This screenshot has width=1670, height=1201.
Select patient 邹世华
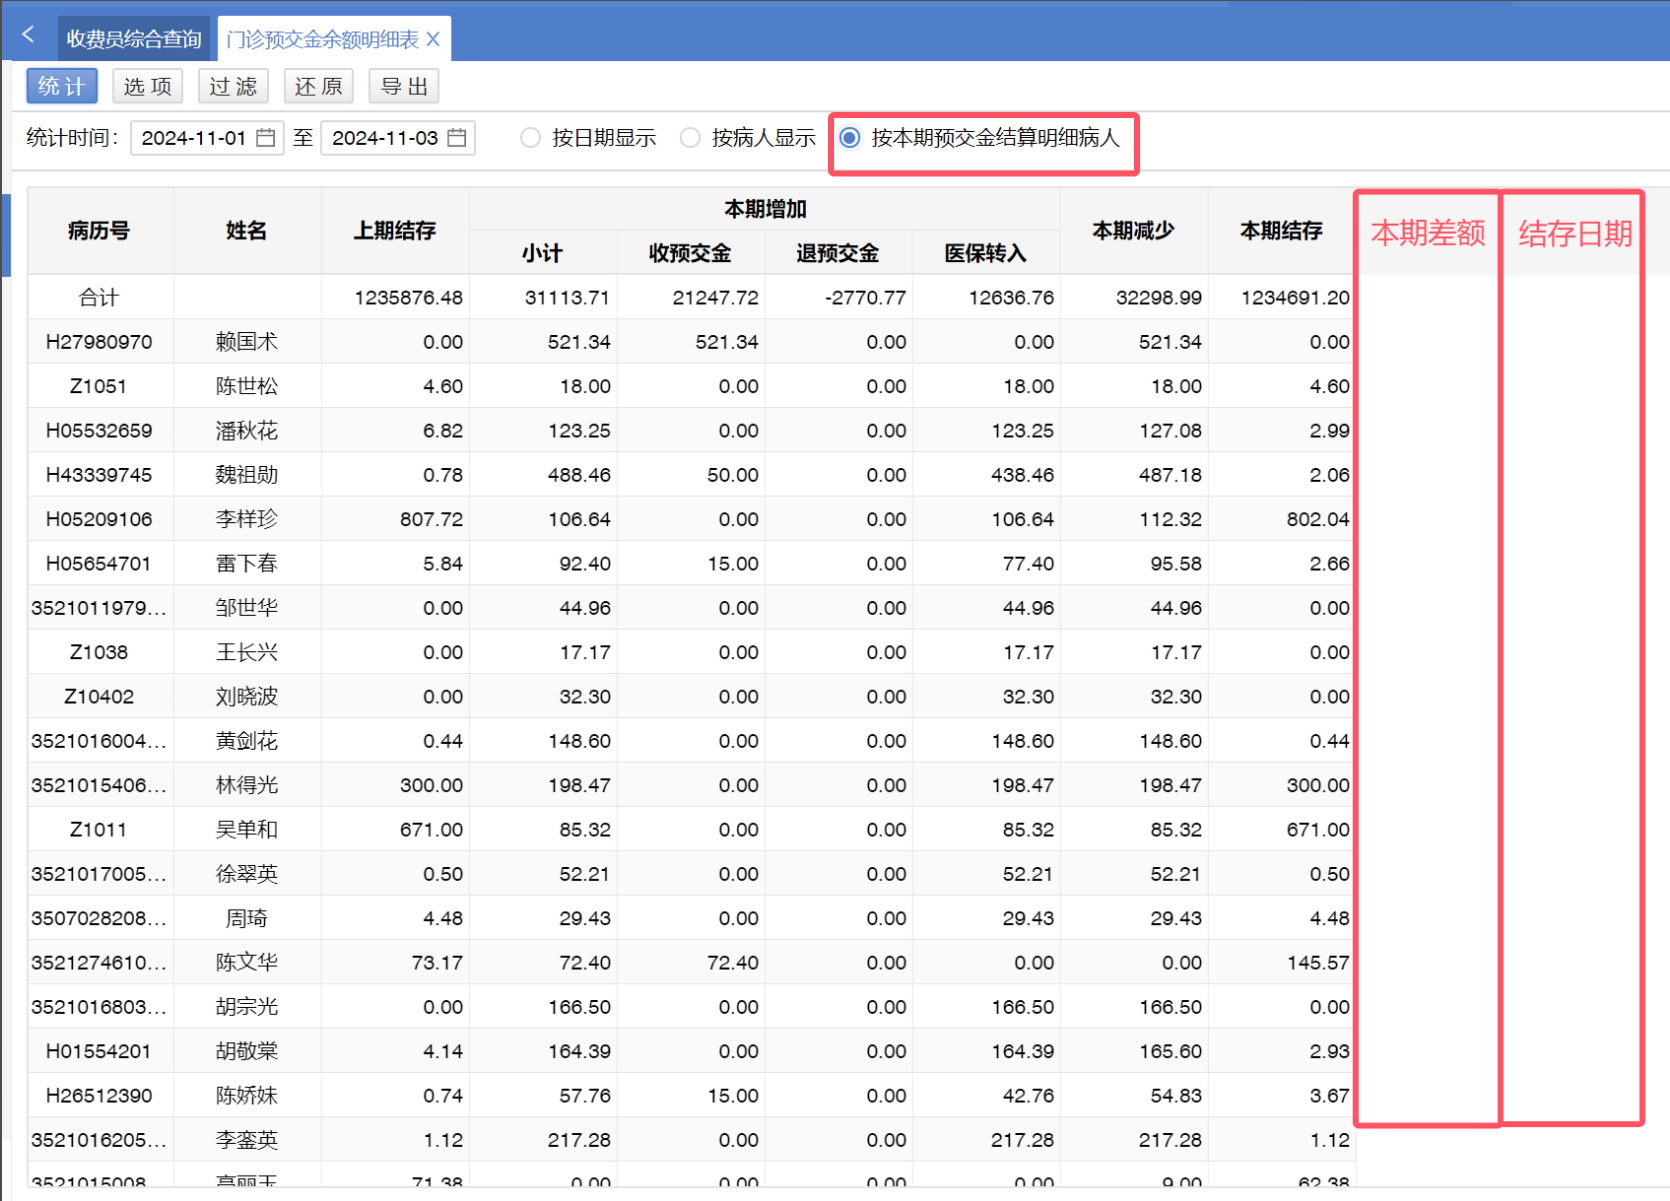coord(247,608)
